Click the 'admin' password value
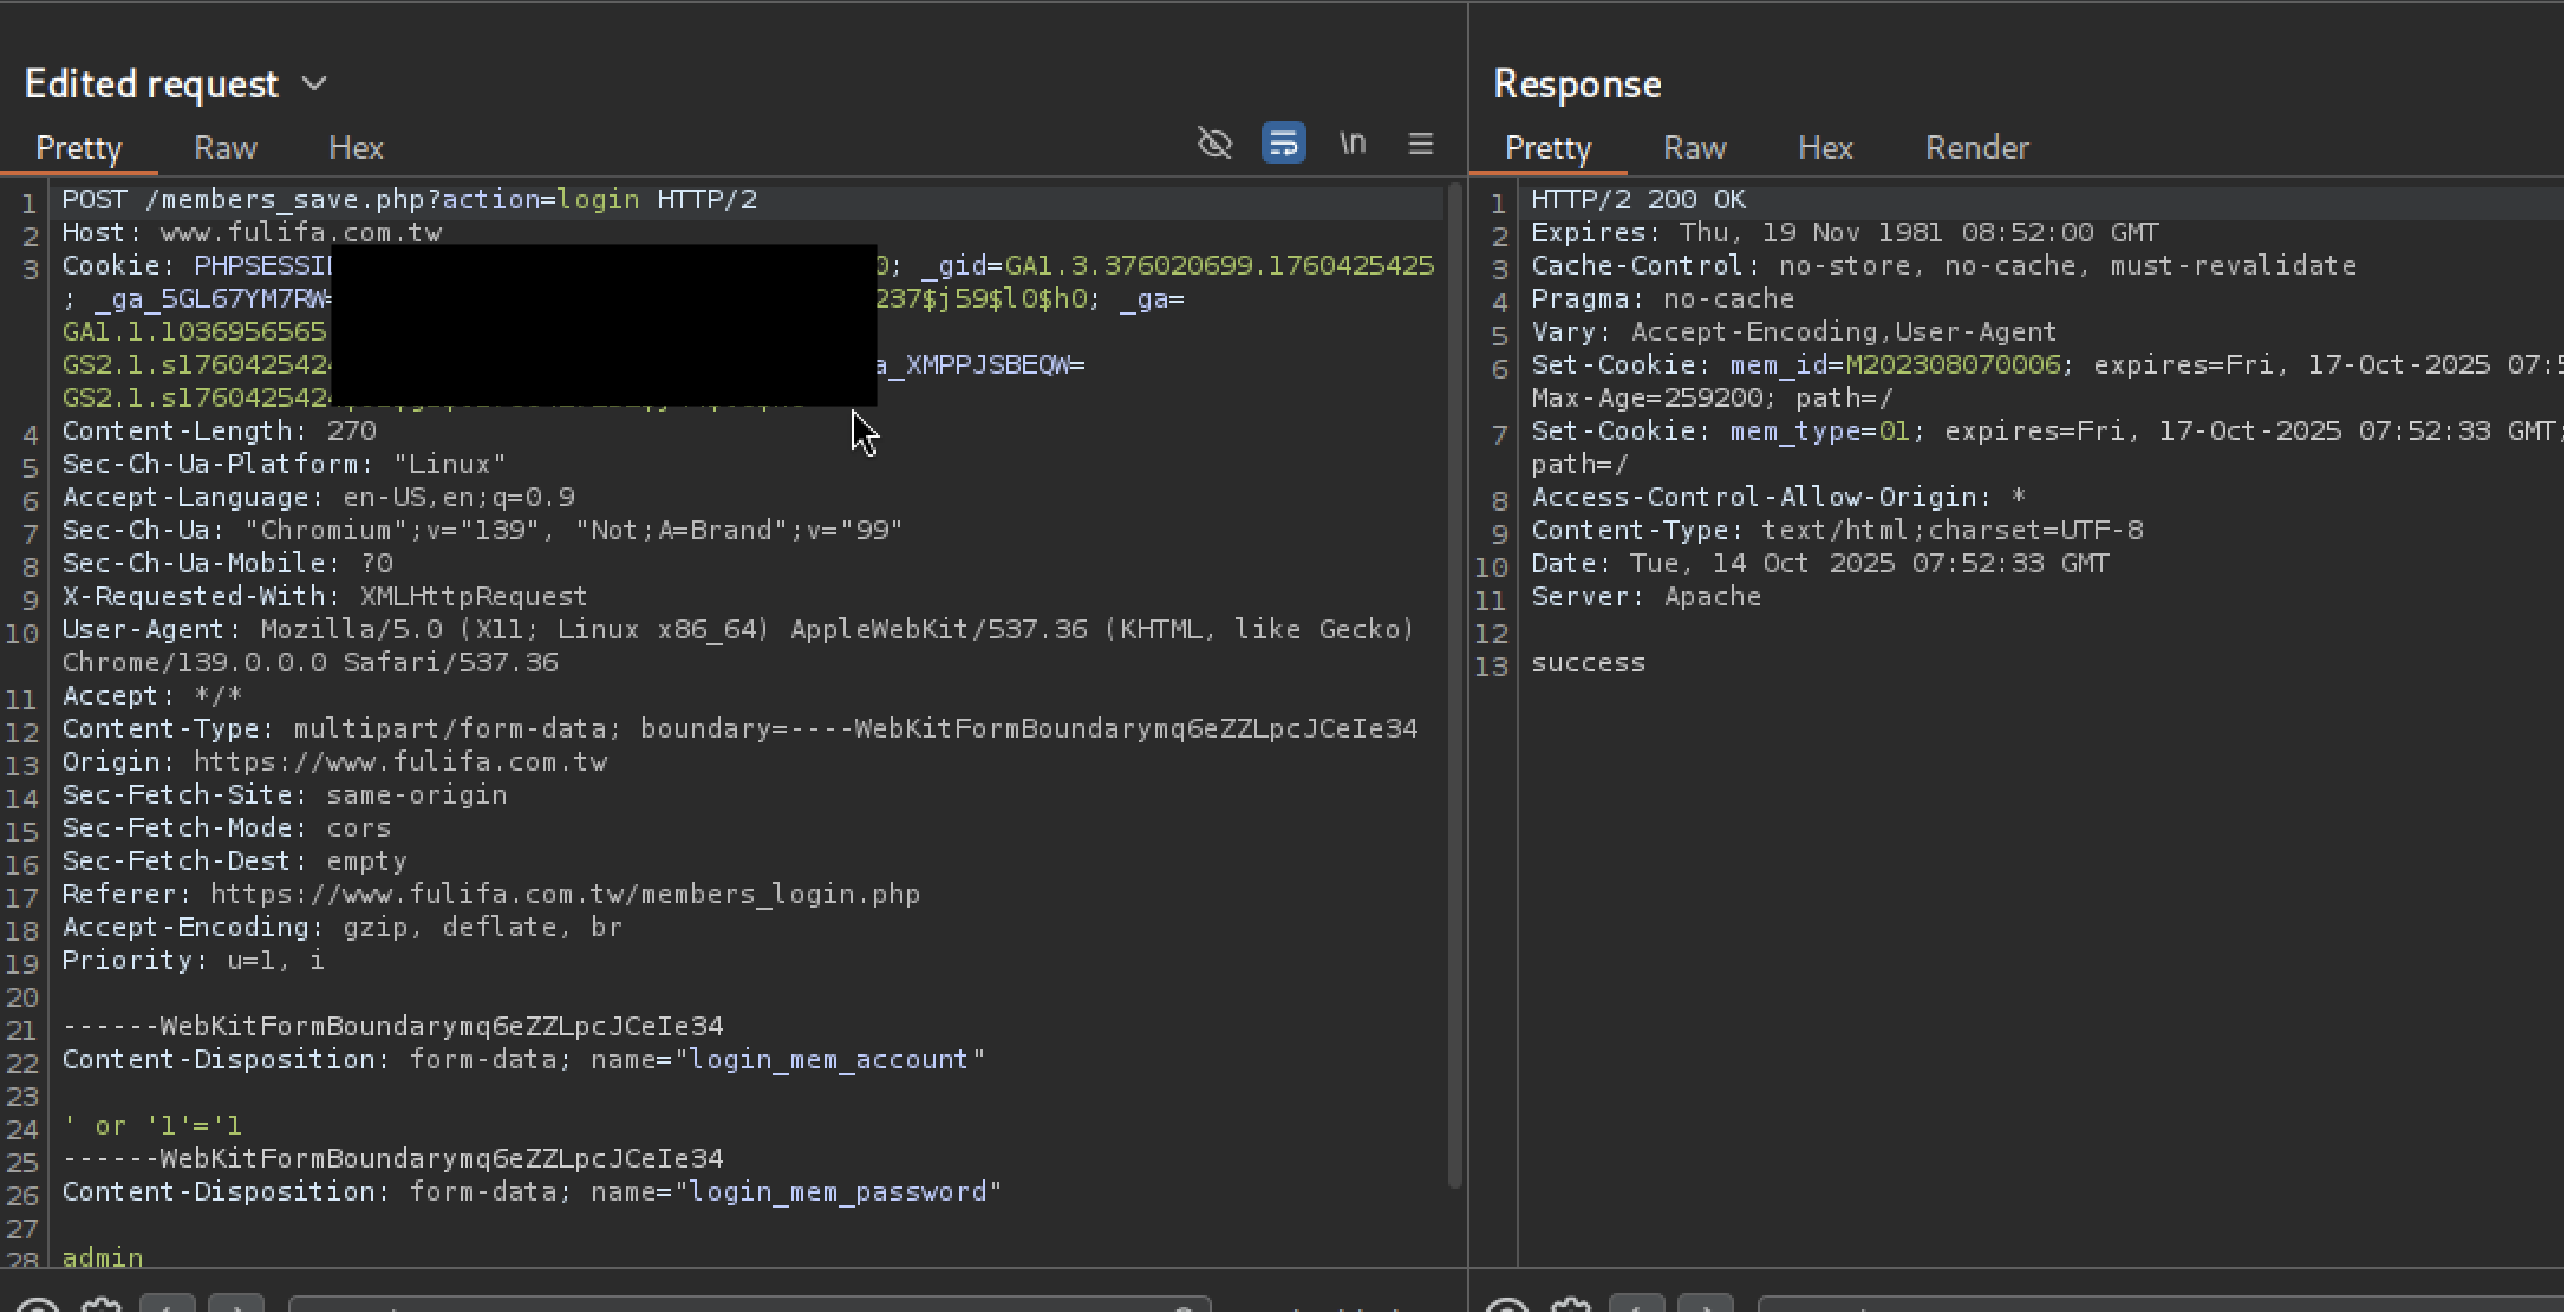Image resolution: width=2564 pixels, height=1312 pixels. tap(103, 1257)
